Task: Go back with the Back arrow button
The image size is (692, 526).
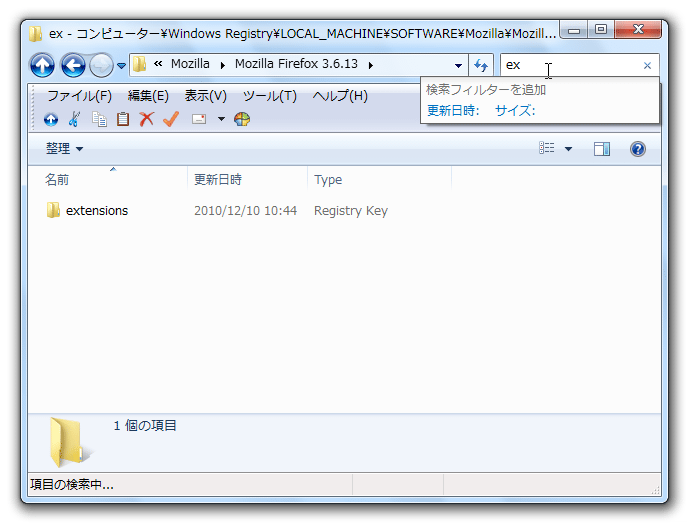Action: [73, 65]
